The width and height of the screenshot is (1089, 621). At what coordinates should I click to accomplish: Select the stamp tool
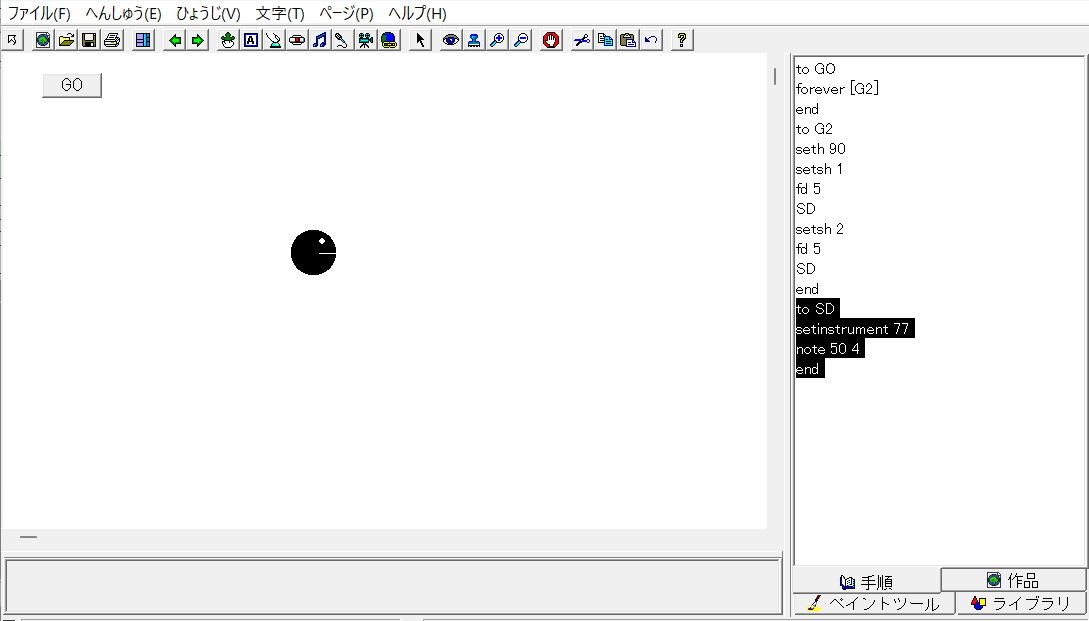[x=474, y=40]
